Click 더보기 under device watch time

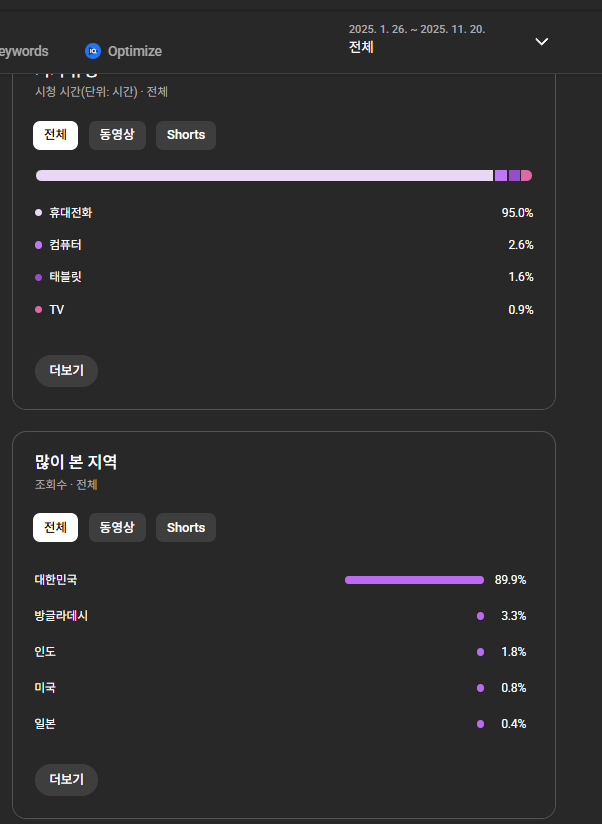click(66, 371)
